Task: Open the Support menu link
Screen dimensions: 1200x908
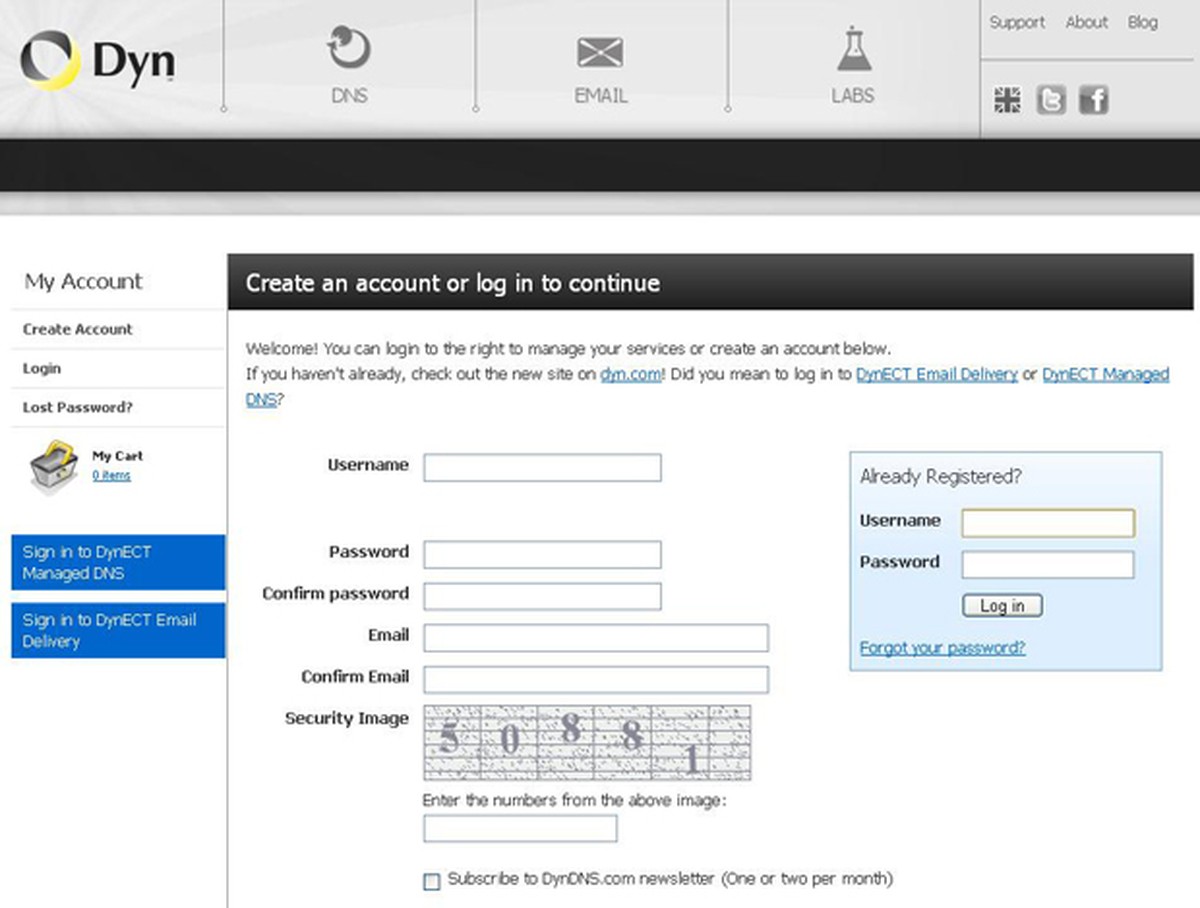Action: [1017, 22]
